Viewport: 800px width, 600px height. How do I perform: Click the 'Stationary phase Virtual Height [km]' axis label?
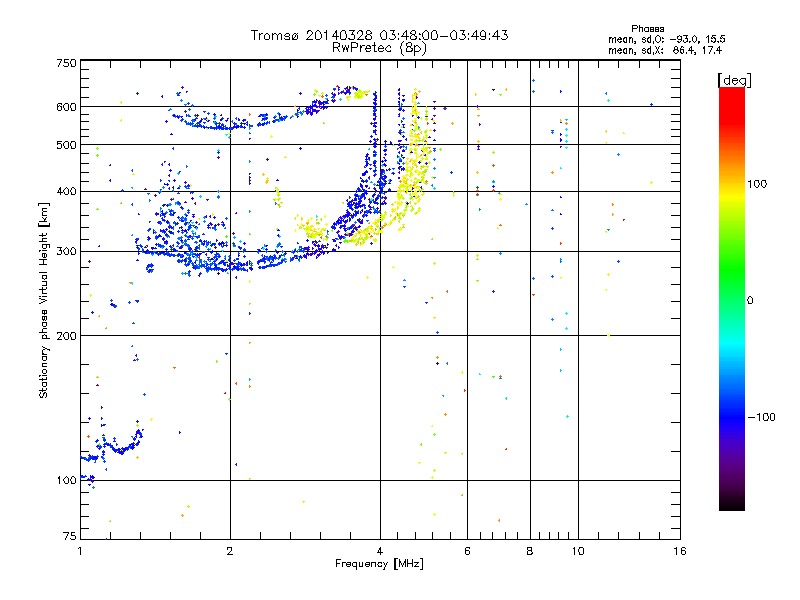pos(43,300)
